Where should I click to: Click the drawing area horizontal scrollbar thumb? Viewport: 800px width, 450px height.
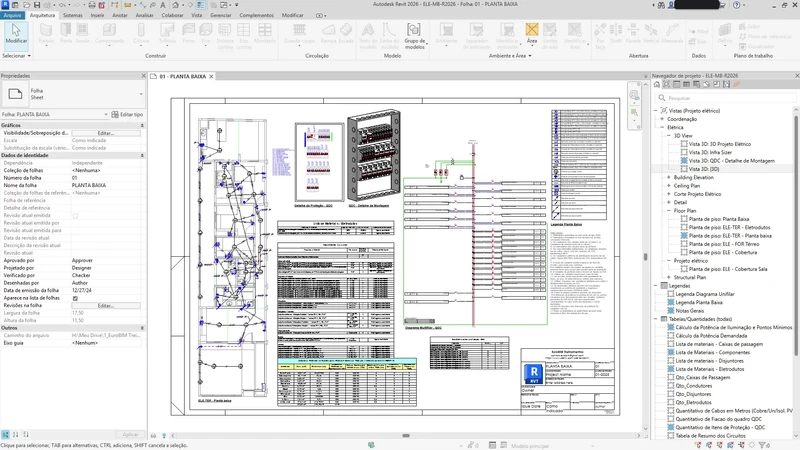(406, 435)
